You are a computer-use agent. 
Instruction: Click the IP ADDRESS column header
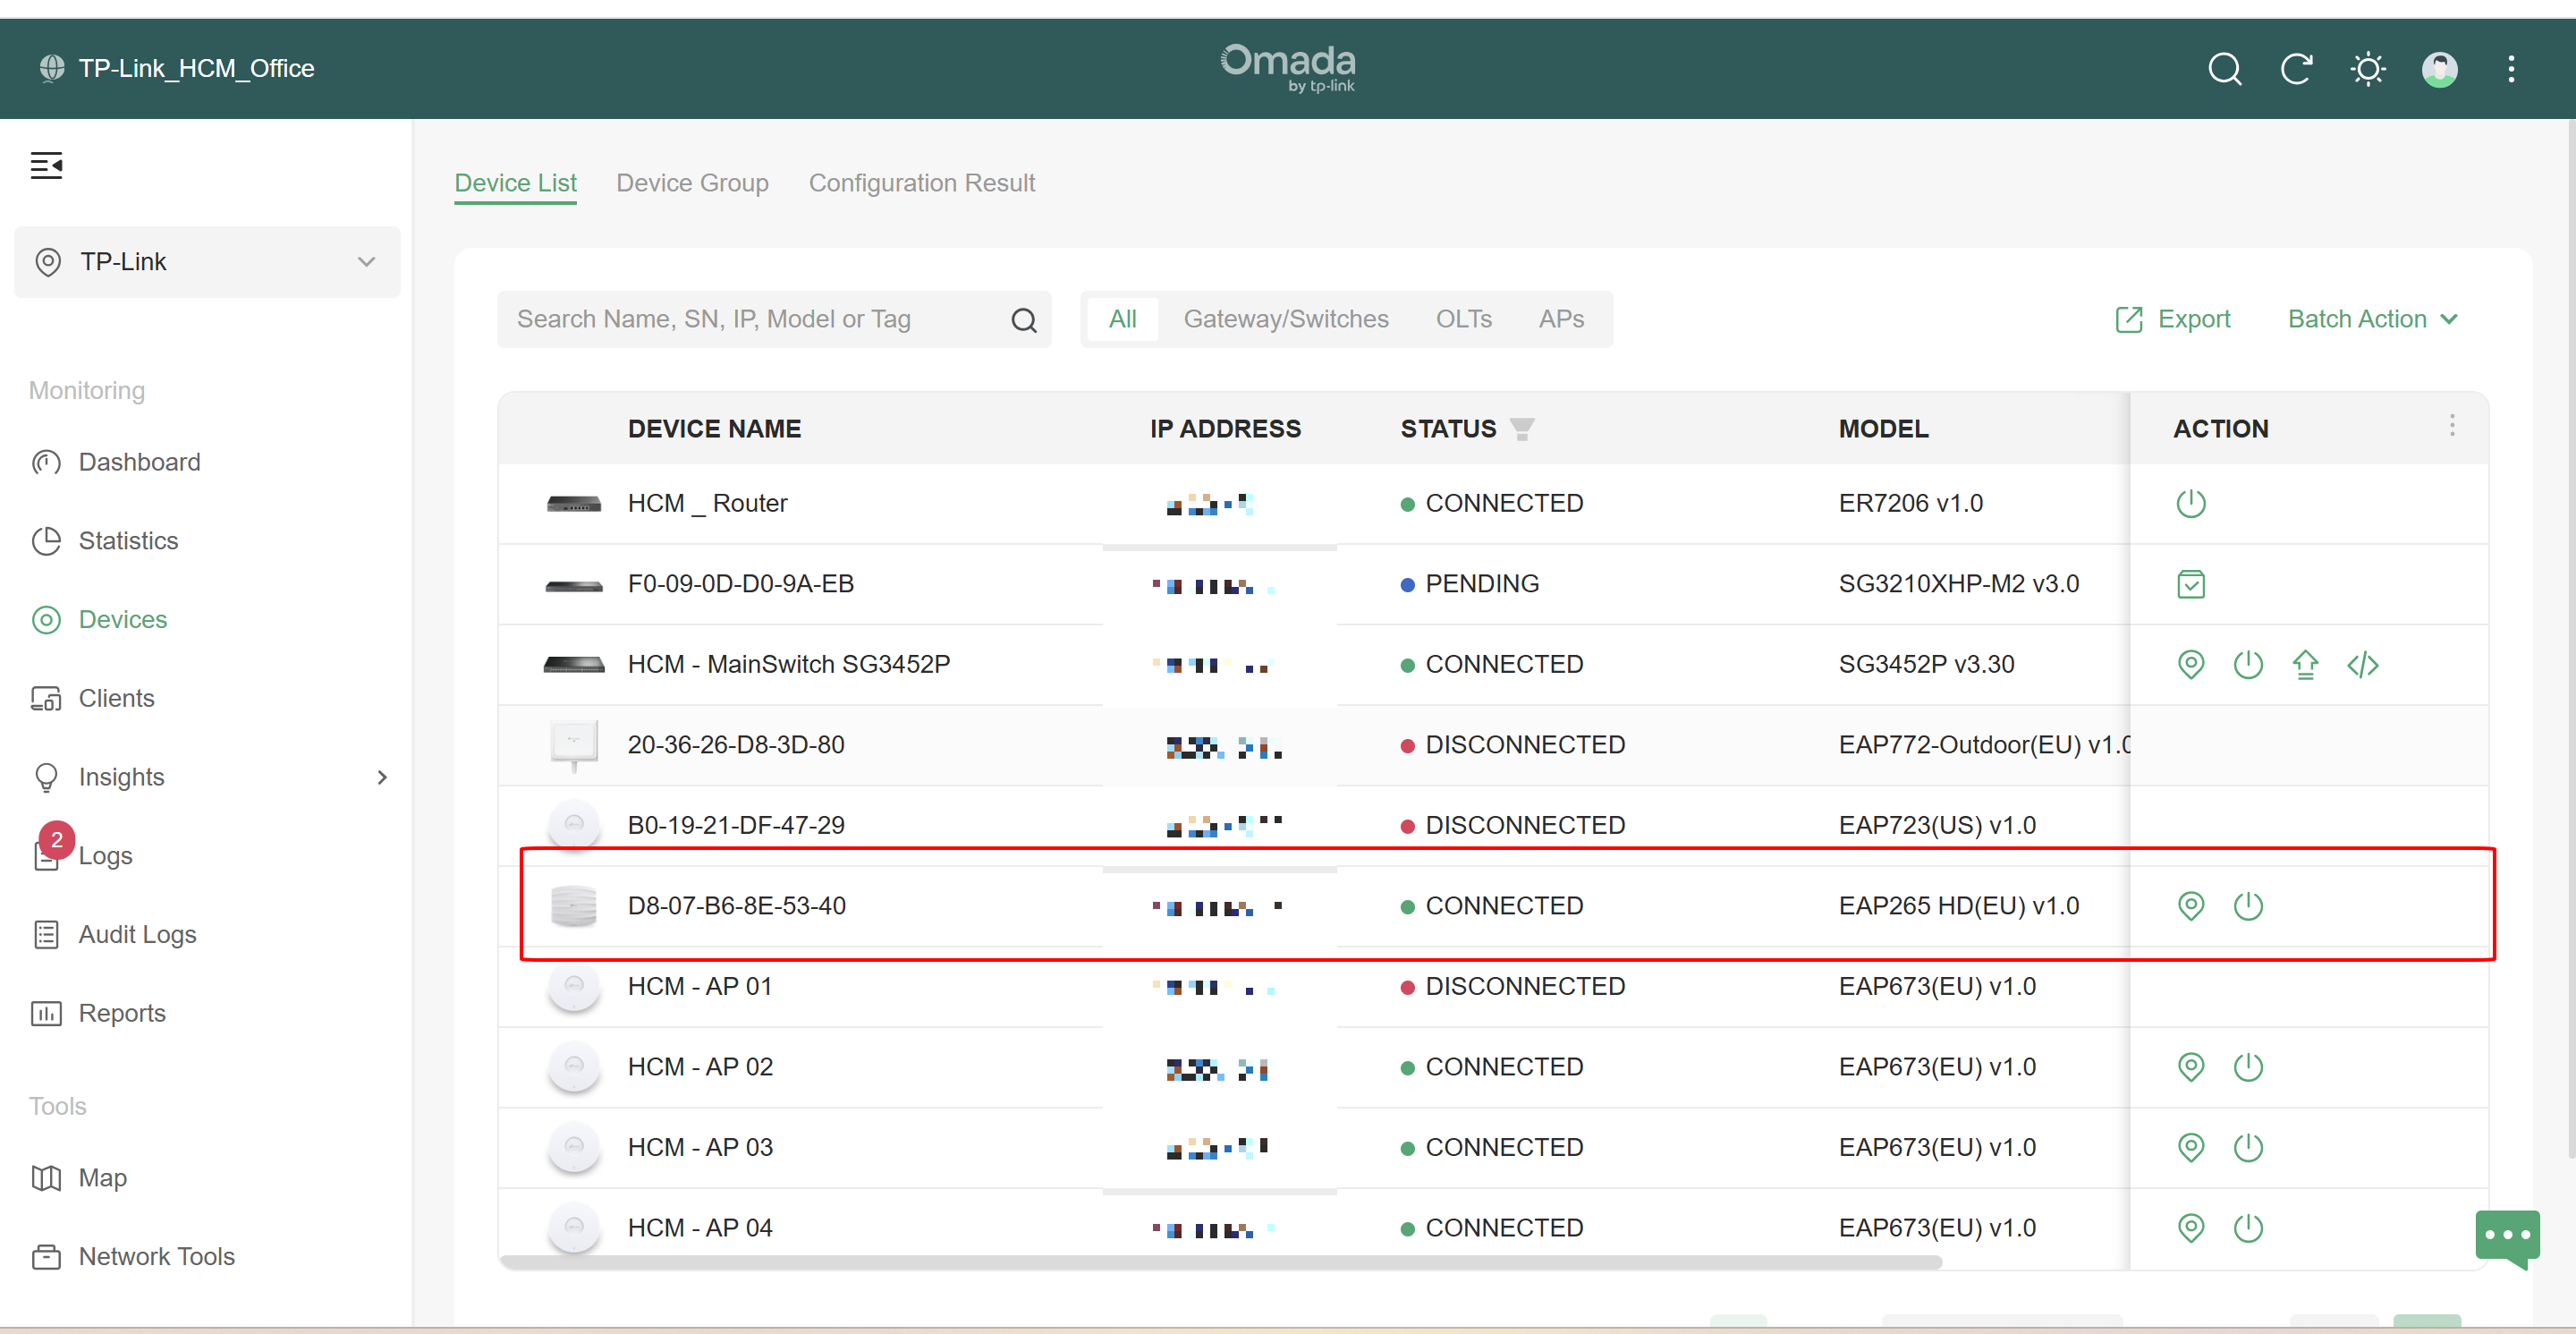(x=1225, y=429)
